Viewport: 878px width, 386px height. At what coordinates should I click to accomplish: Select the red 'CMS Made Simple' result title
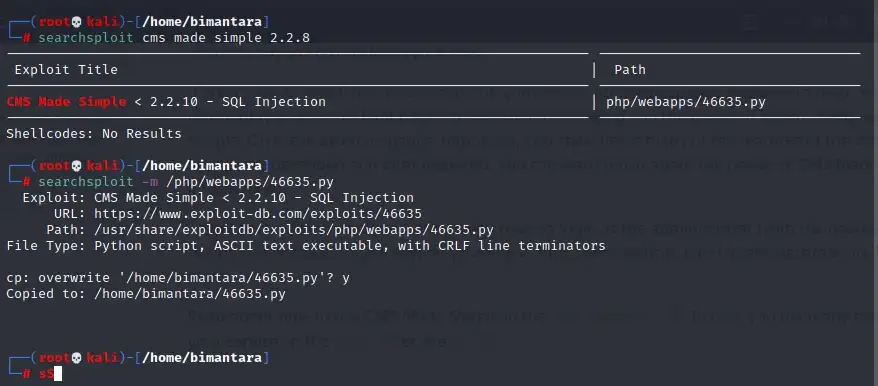click(67, 102)
